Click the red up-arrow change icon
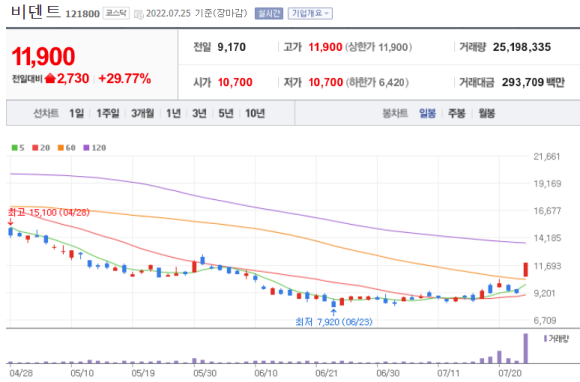580x382 pixels. 50,78
